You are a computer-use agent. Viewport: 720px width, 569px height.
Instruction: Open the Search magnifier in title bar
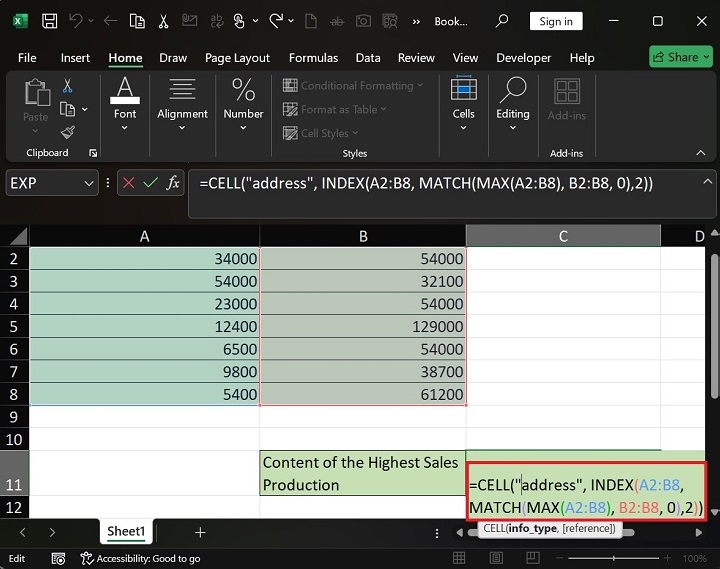click(503, 21)
